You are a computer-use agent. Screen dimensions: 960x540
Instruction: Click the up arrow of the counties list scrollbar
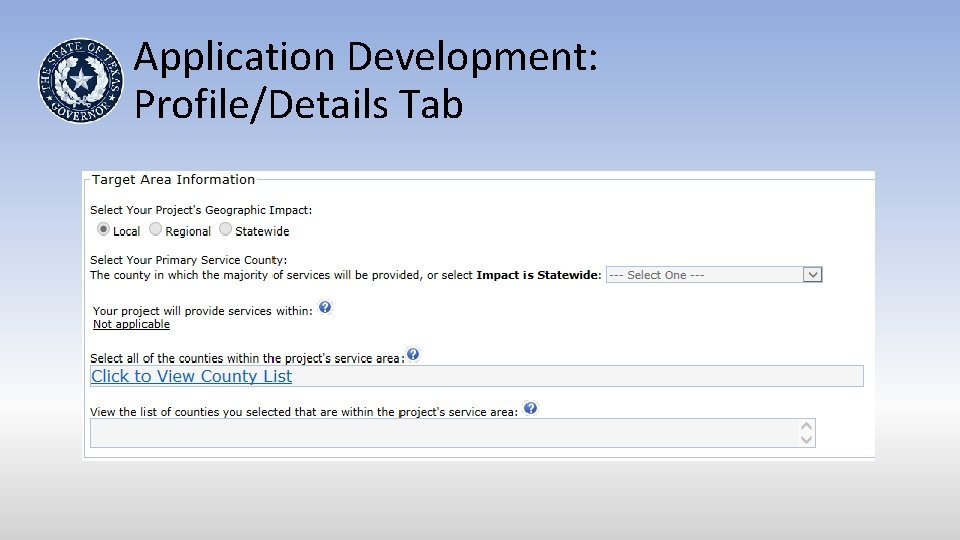(x=806, y=426)
